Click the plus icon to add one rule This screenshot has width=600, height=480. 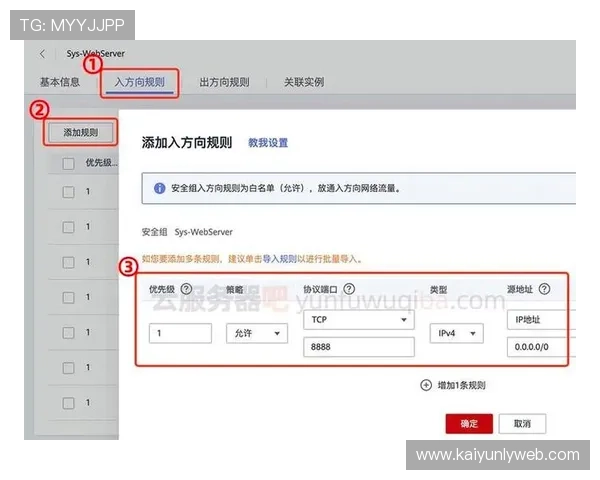pyautogui.click(x=426, y=385)
